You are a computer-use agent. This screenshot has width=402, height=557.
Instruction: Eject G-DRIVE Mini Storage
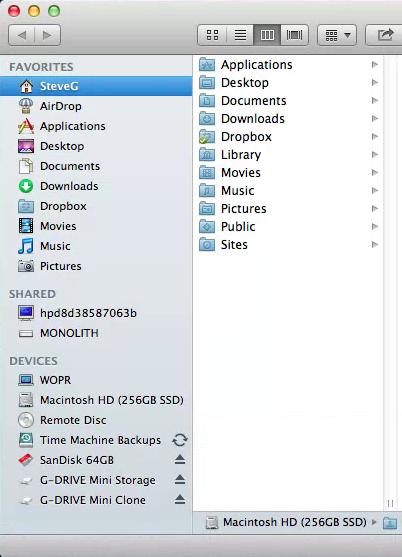(x=180, y=480)
